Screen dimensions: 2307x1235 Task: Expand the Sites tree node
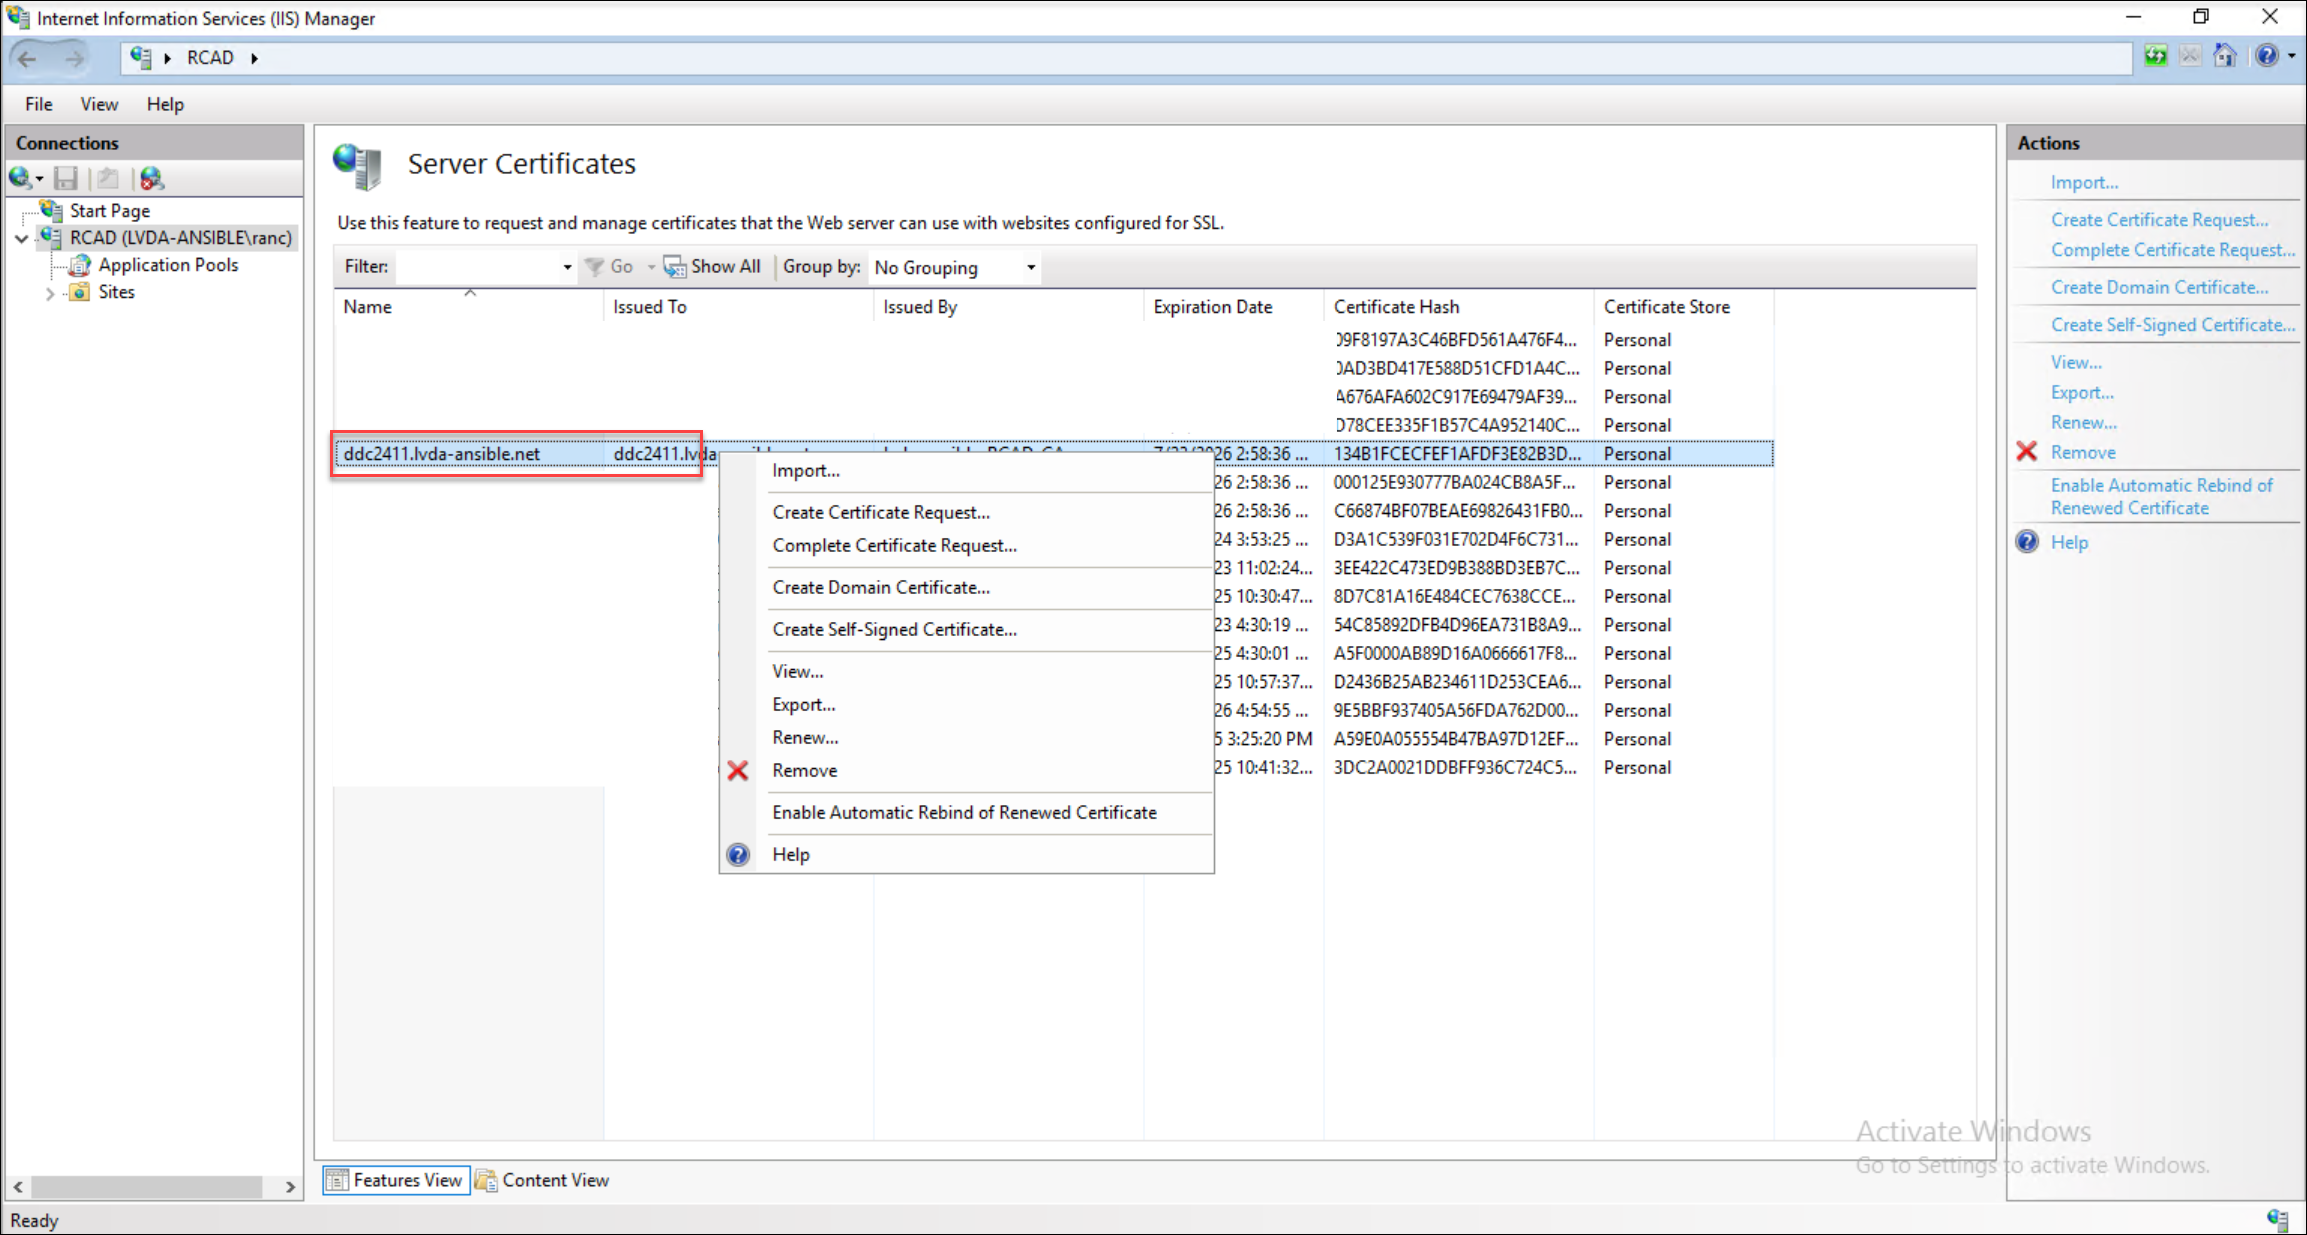point(50,290)
